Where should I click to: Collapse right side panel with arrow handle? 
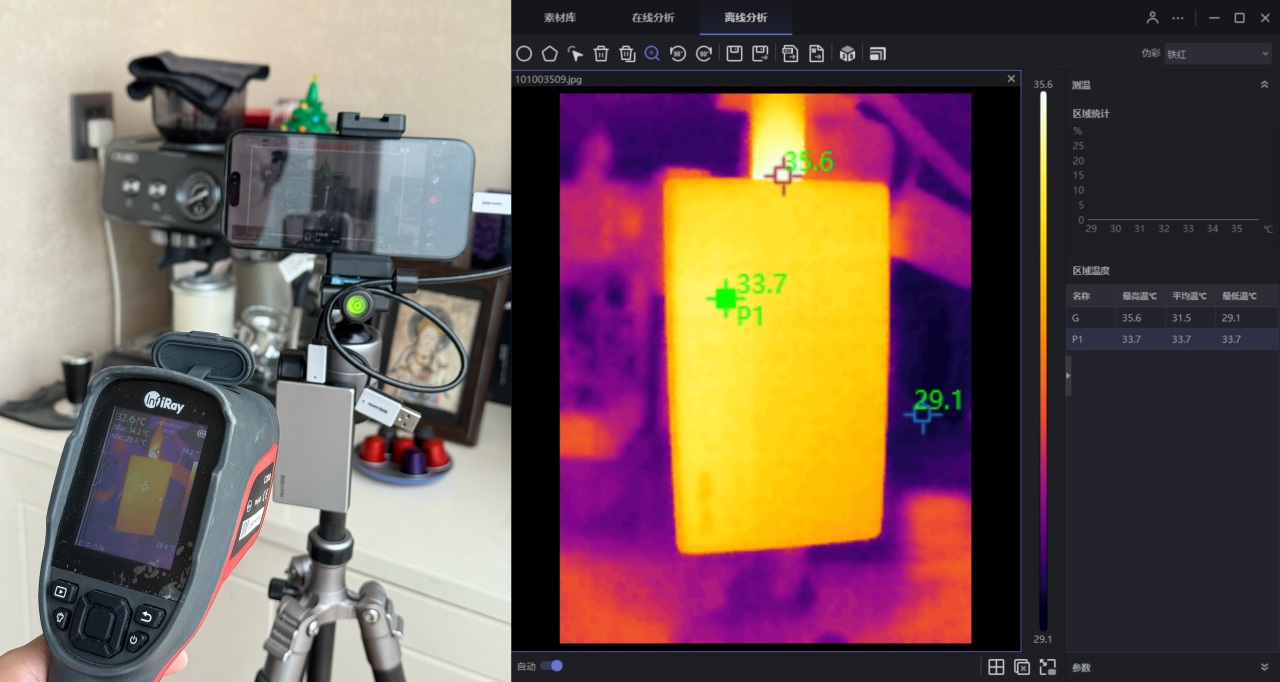(1068, 375)
